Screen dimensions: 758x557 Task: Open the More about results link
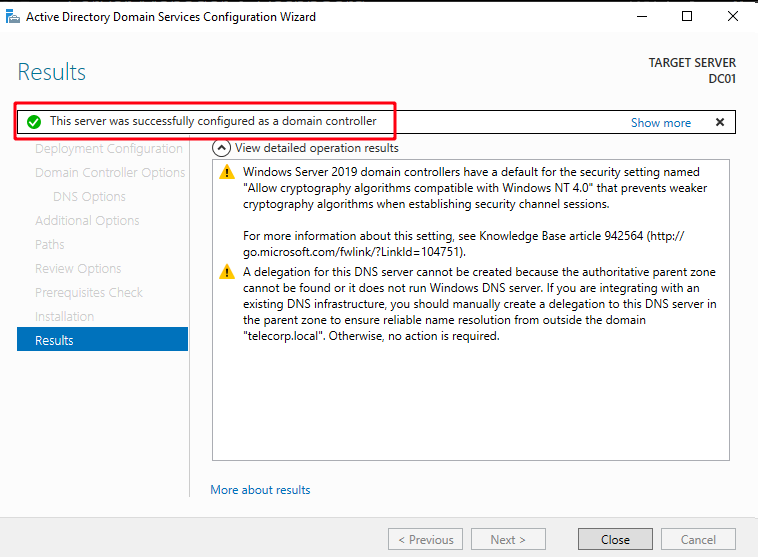(x=260, y=490)
